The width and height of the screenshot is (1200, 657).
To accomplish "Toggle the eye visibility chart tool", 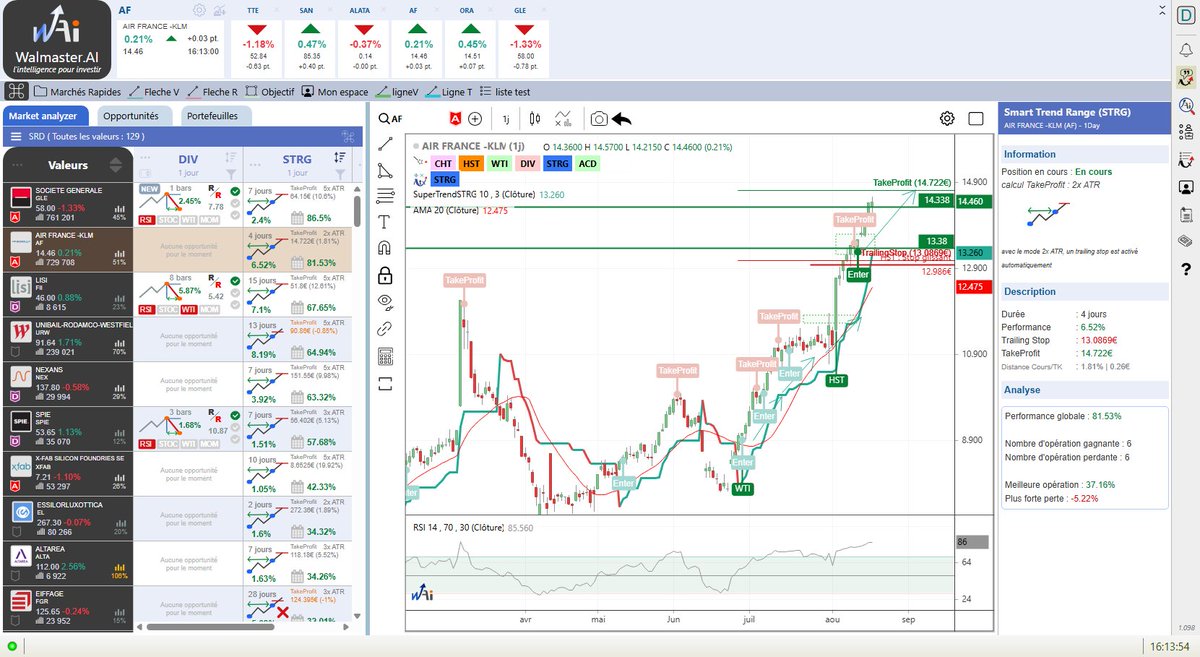I will (386, 301).
